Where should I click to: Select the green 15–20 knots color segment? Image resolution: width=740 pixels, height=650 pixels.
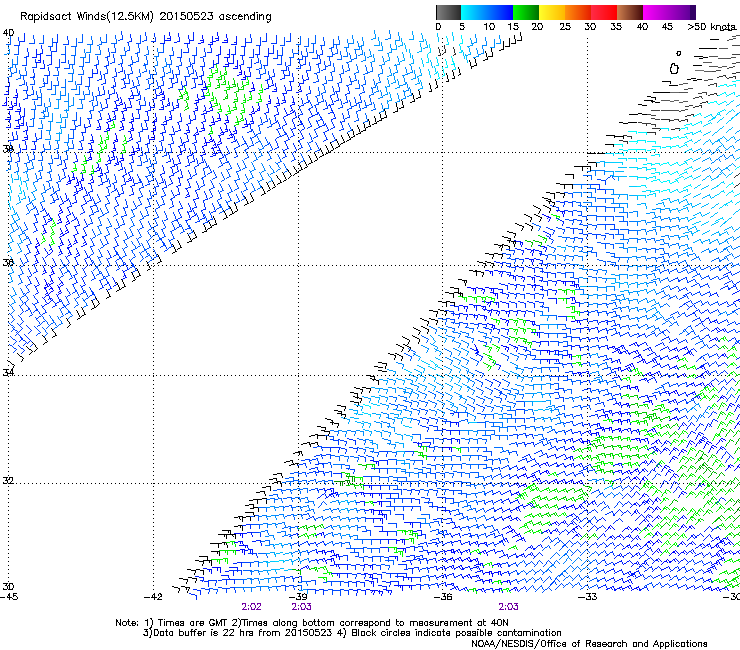click(526, 12)
